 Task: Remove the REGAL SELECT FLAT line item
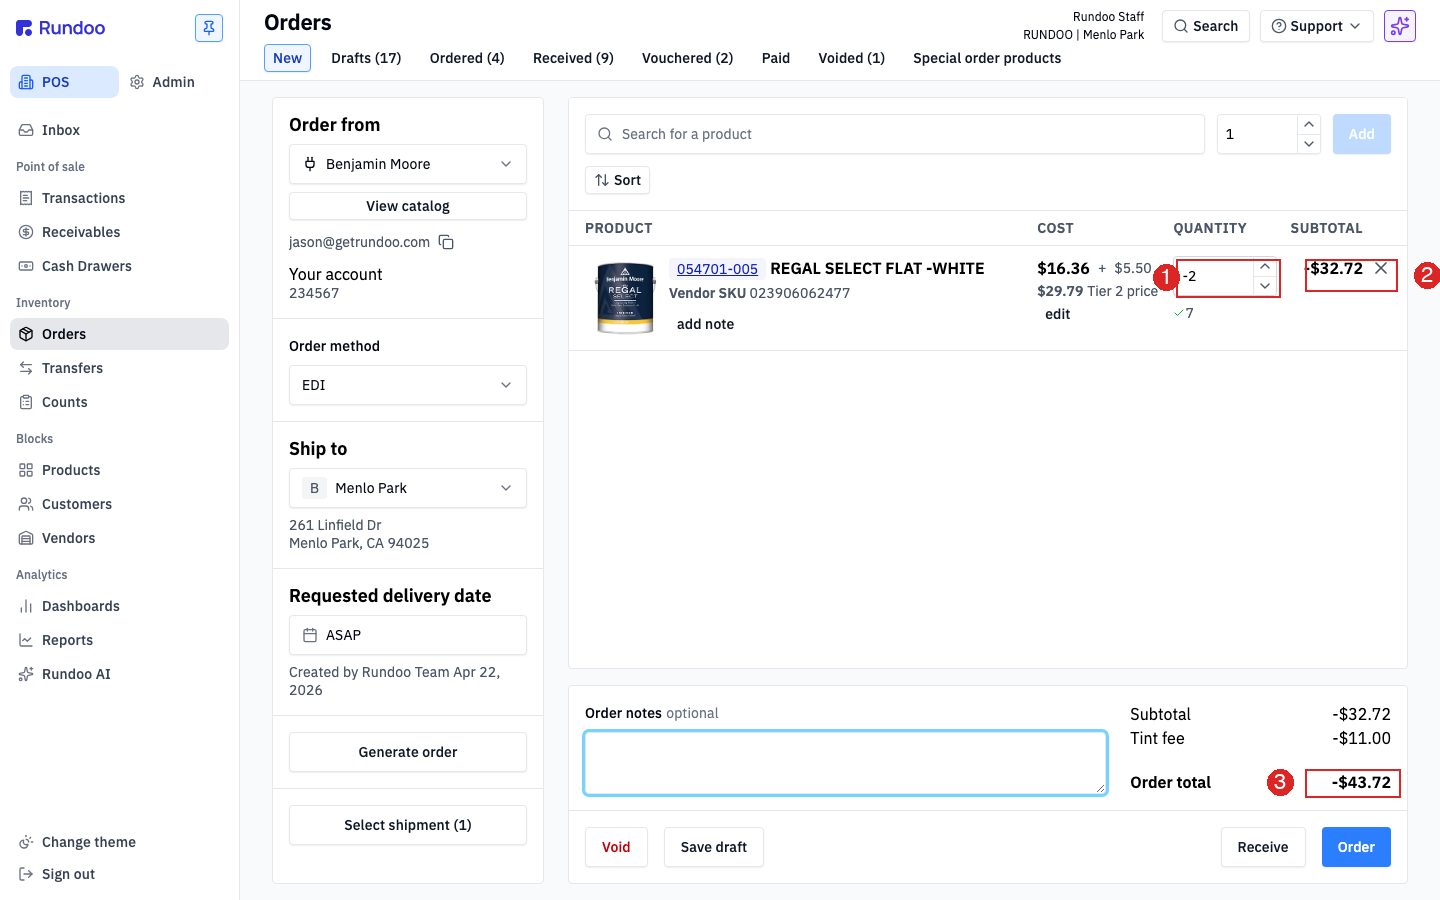pyautogui.click(x=1381, y=268)
